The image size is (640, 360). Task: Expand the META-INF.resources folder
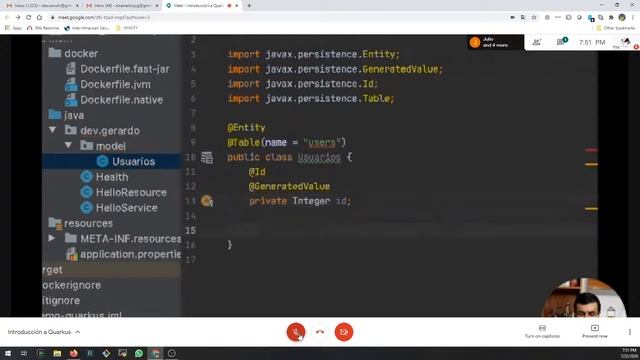pos(51,238)
